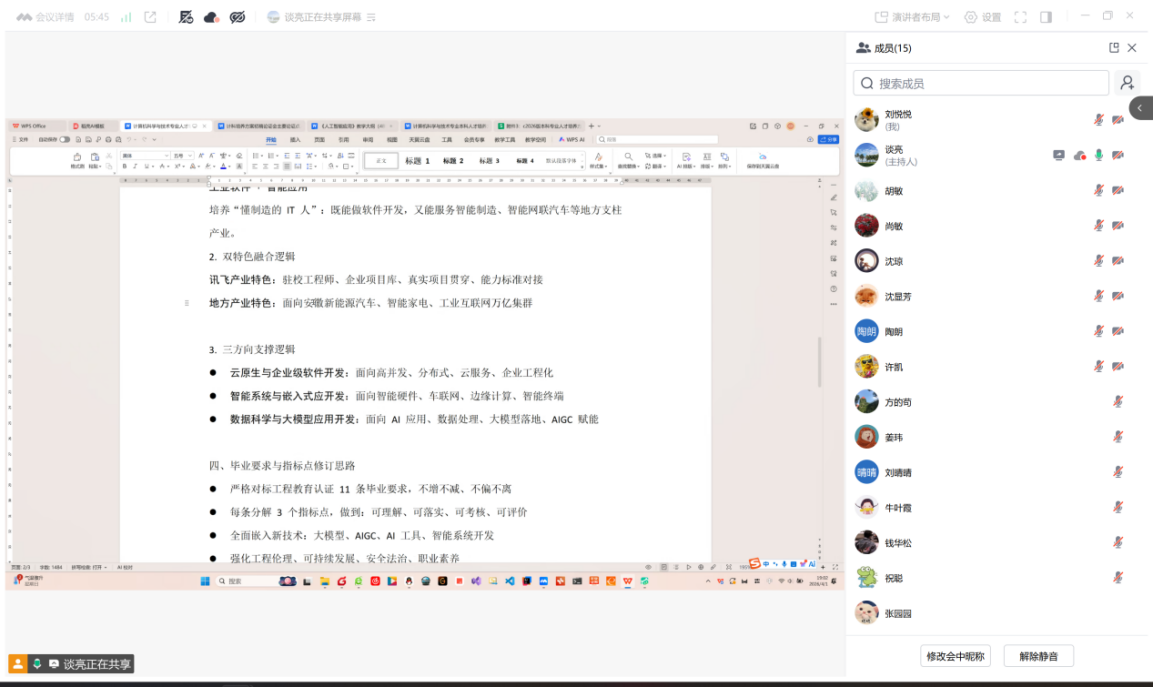The image size is (1153, 687).
Task: Open Find with the magnifier icon
Action: click(628, 156)
